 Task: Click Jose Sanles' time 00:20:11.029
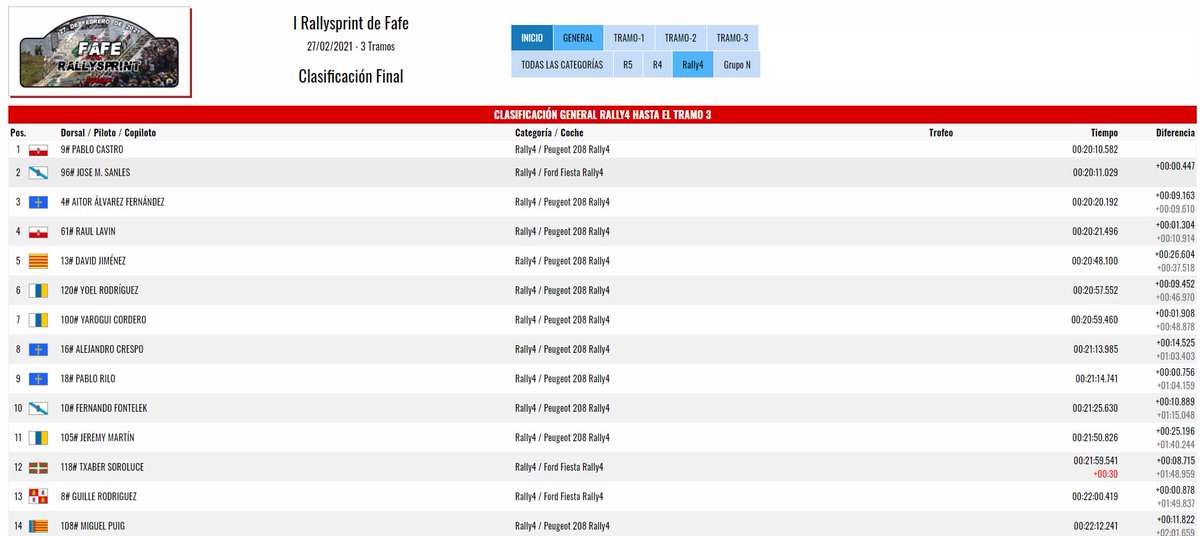1094,173
